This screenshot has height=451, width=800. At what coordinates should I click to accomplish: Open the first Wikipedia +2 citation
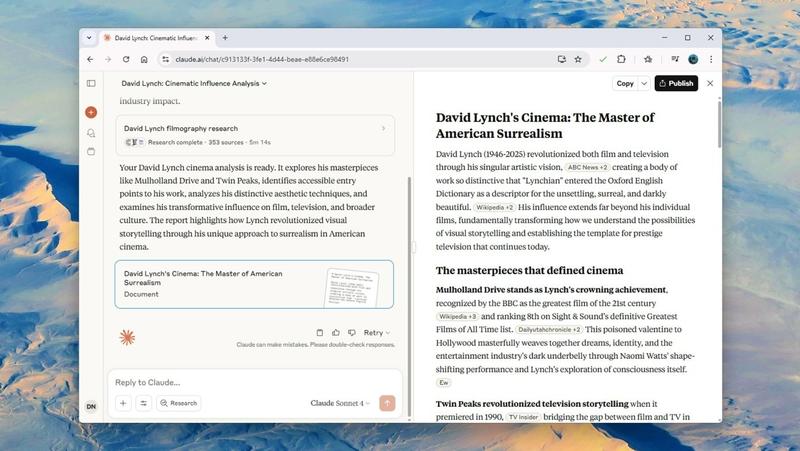click(494, 207)
